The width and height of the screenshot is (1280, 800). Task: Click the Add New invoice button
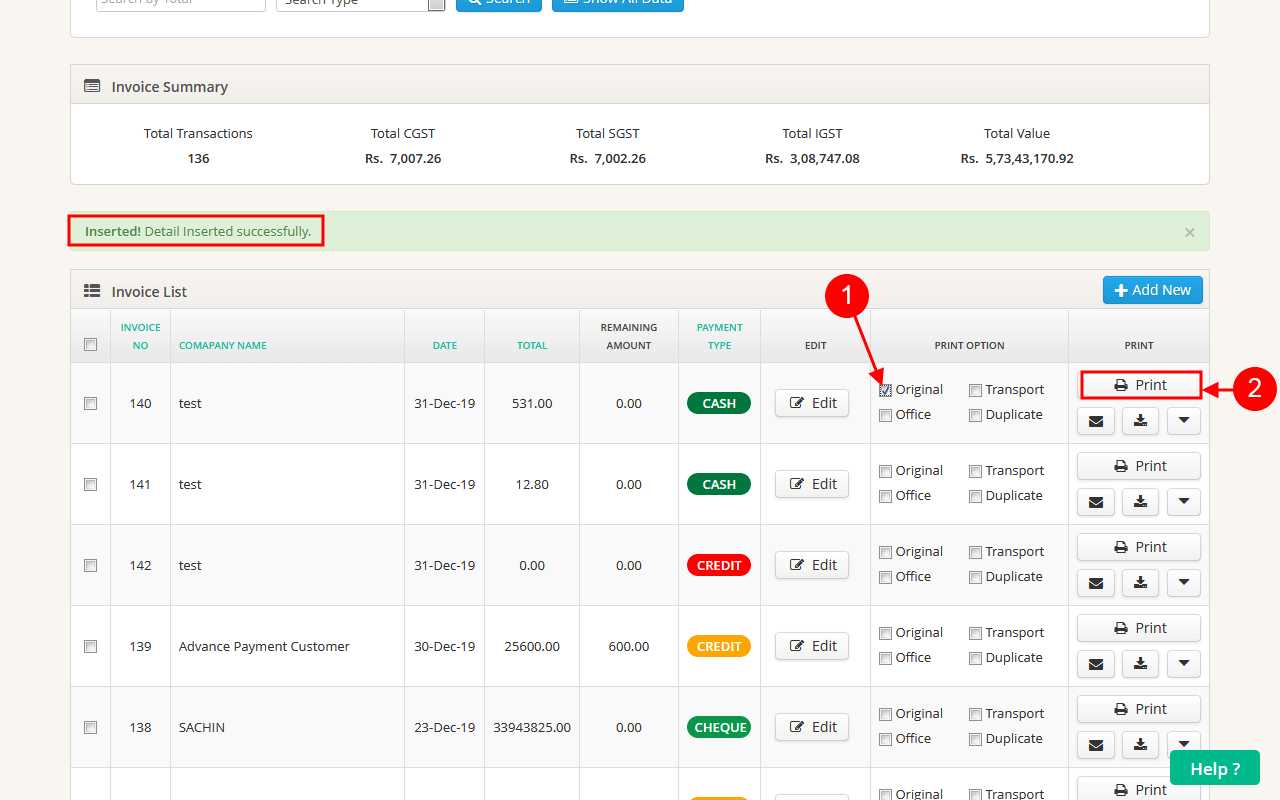[x=1152, y=290]
